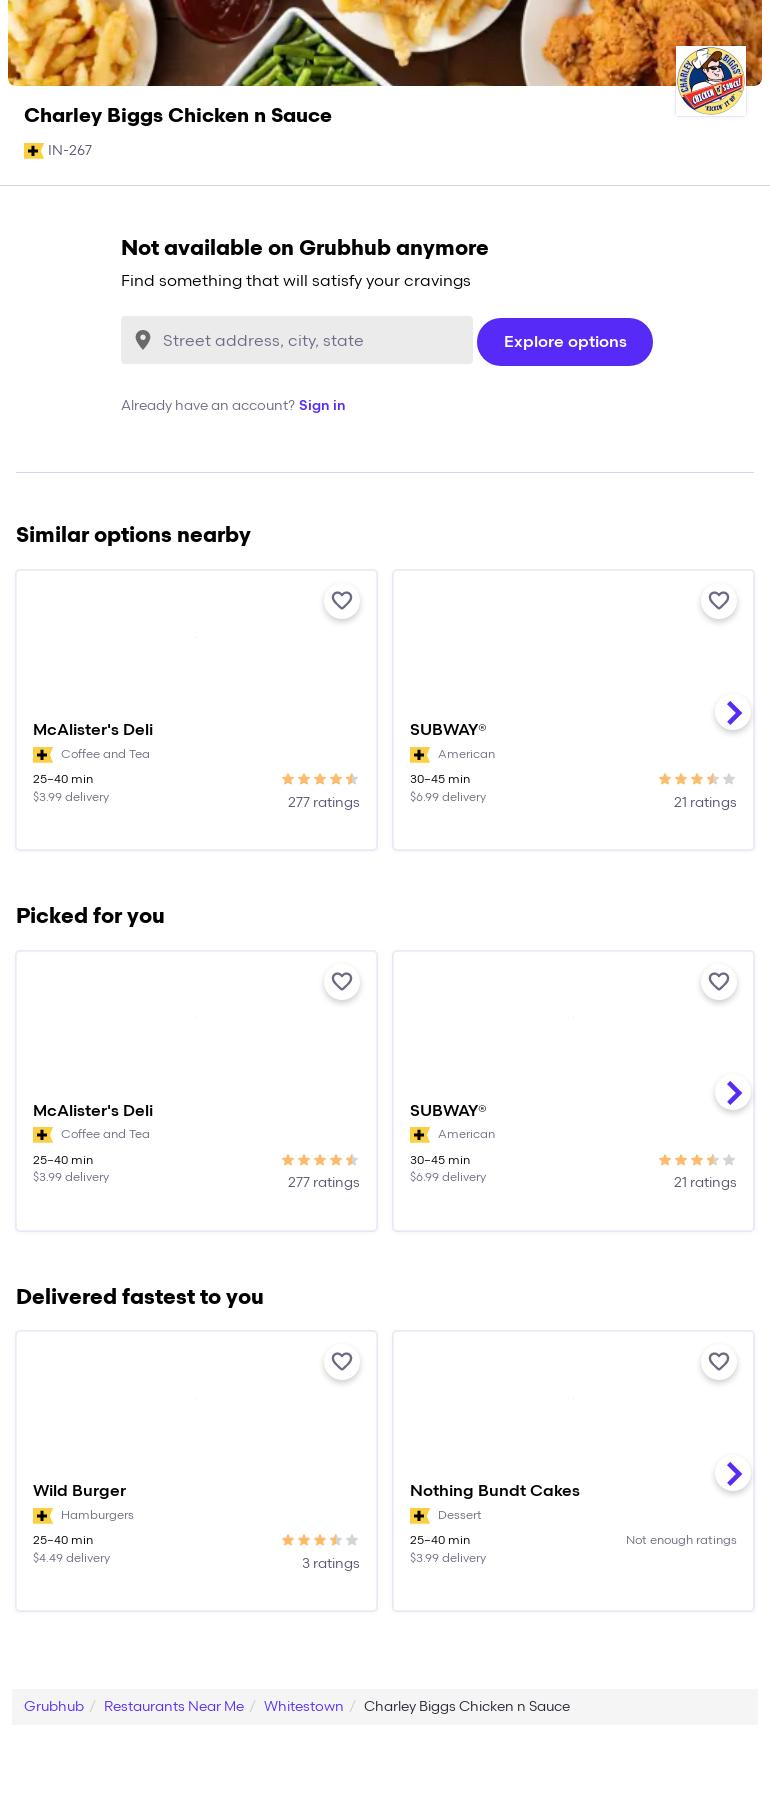Favorite SUBWAY in Similar options nearby
This screenshot has height=1795, width=770.
point(719,601)
